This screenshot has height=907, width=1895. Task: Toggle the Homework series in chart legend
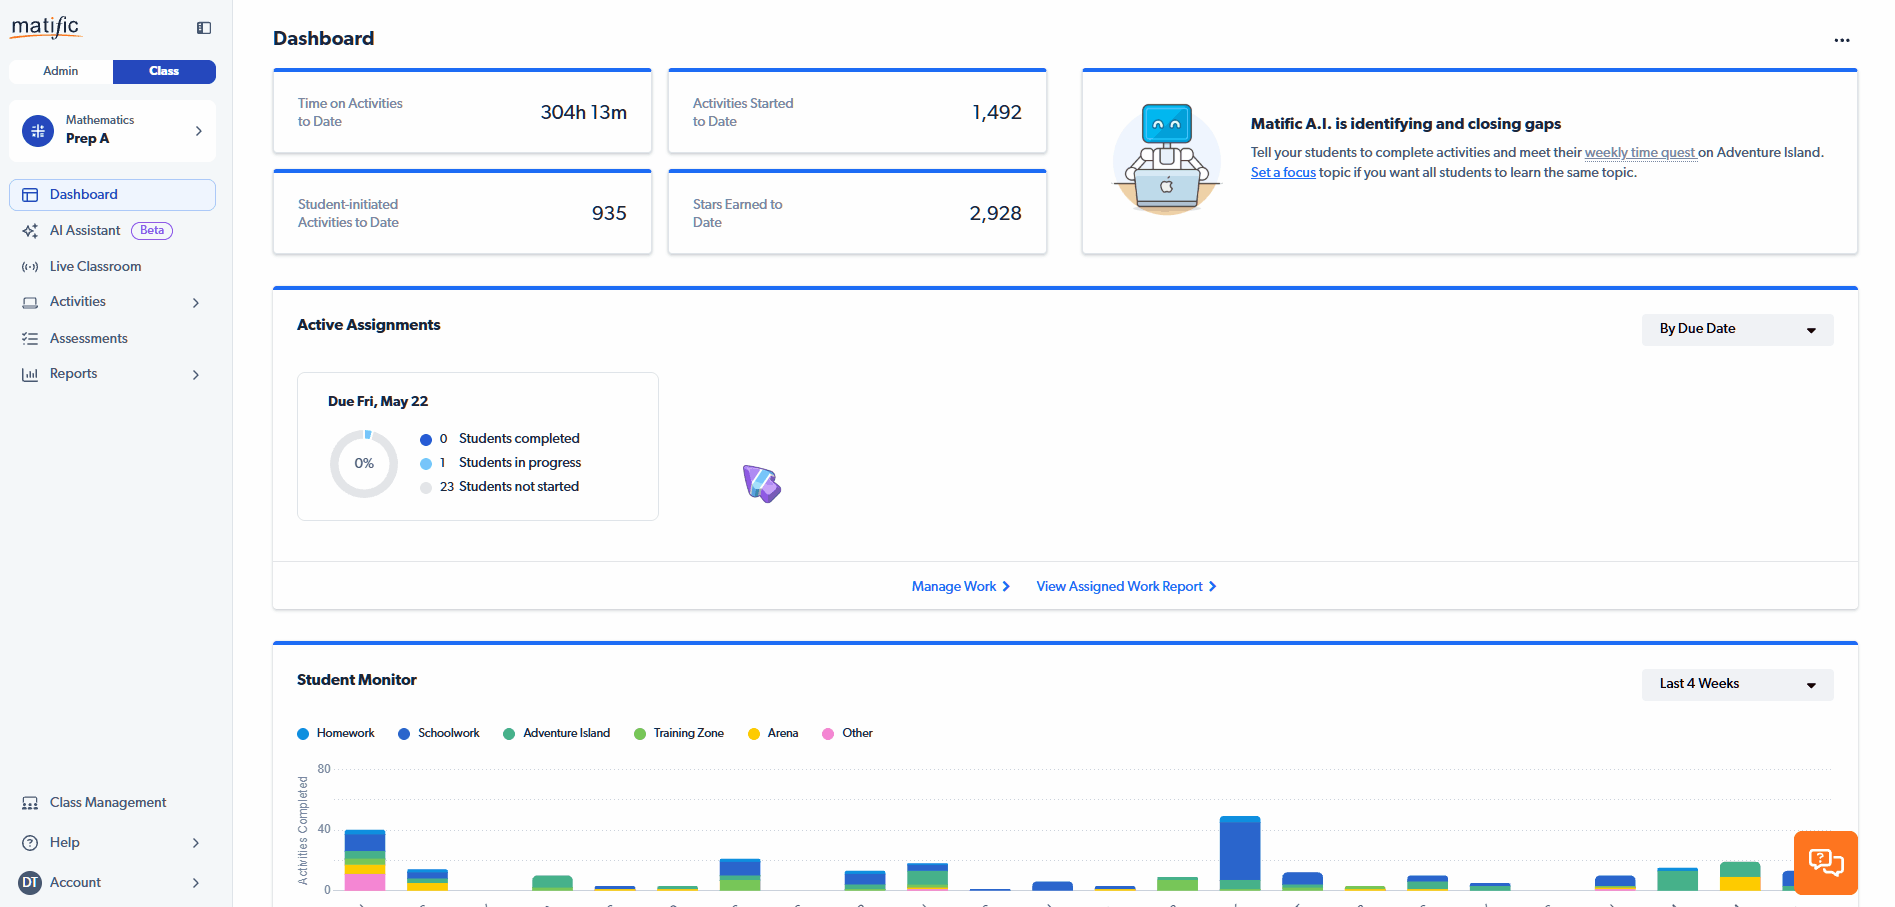(336, 734)
